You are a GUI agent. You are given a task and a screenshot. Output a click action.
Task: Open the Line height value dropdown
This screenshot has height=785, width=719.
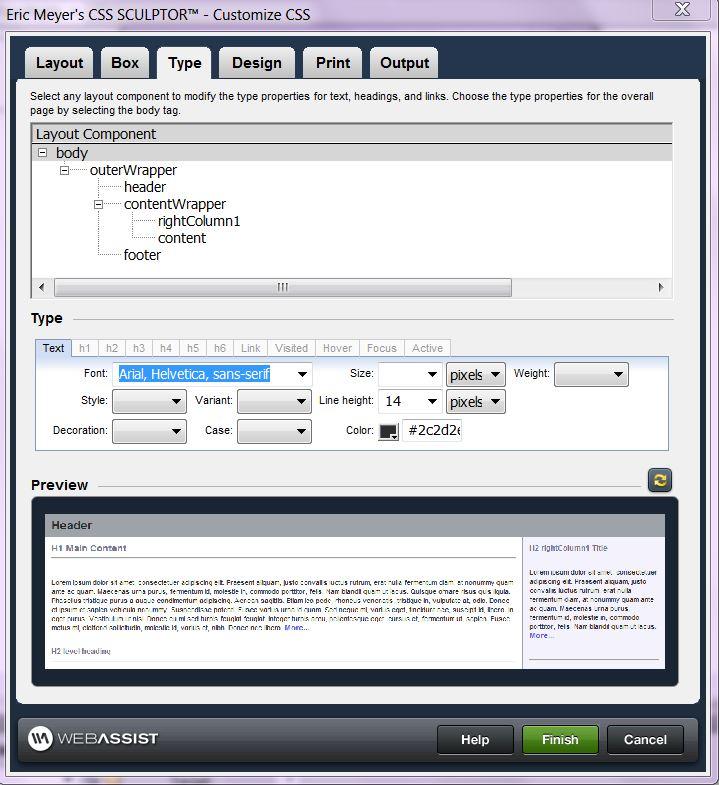[x=432, y=402]
